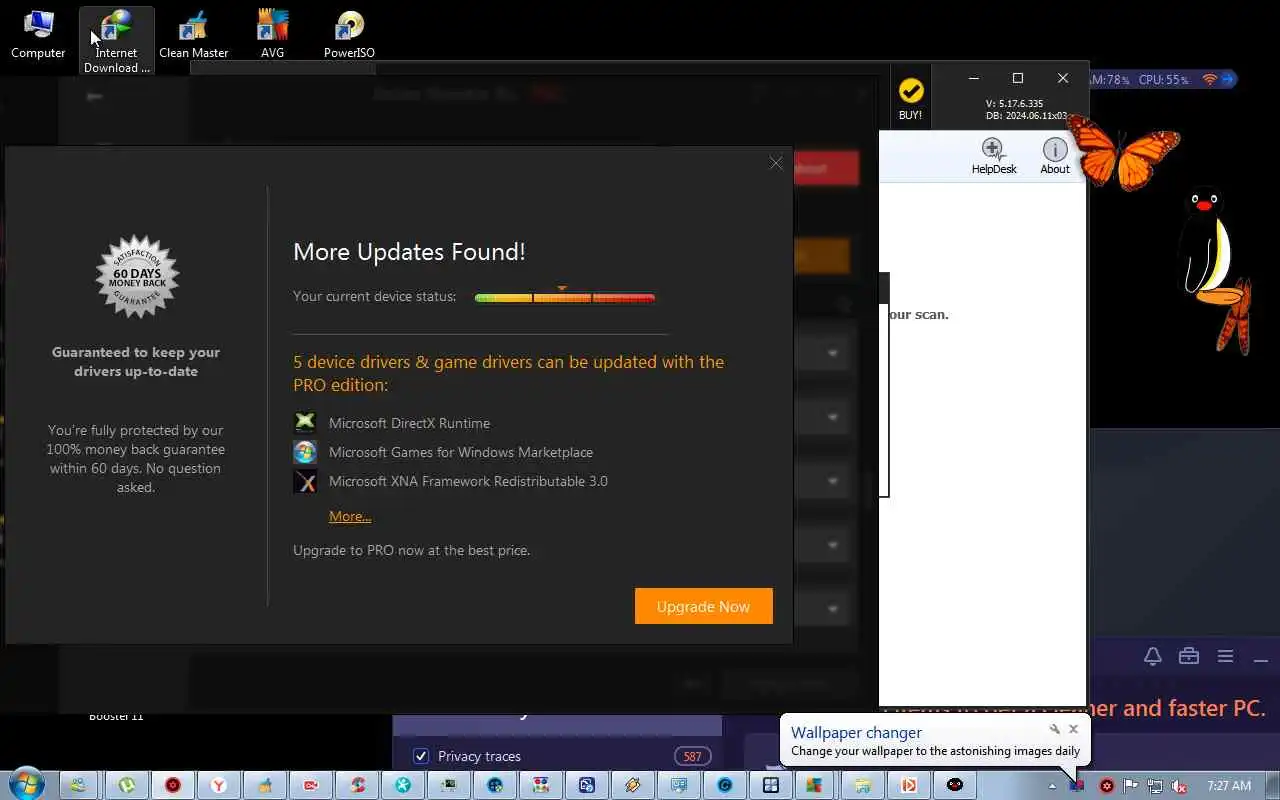
Task: Click the device status color bar
Action: click(565, 297)
